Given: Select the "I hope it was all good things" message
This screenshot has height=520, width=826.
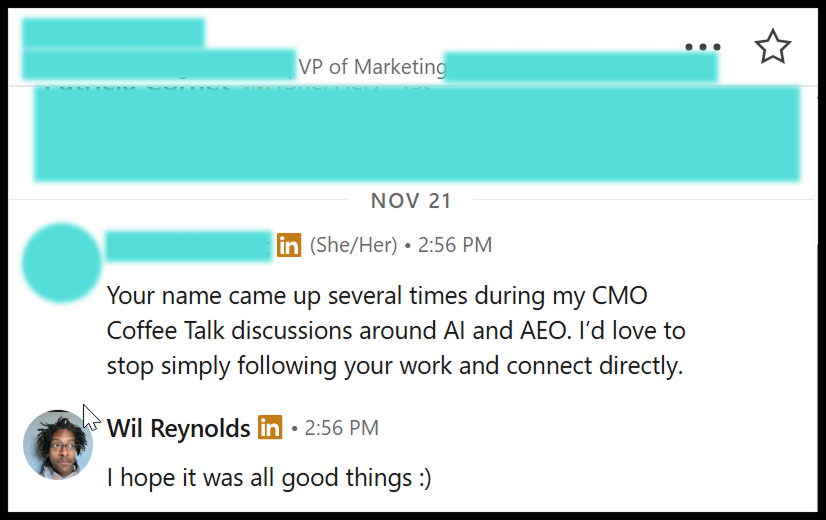Looking at the screenshot, I should [x=269, y=478].
